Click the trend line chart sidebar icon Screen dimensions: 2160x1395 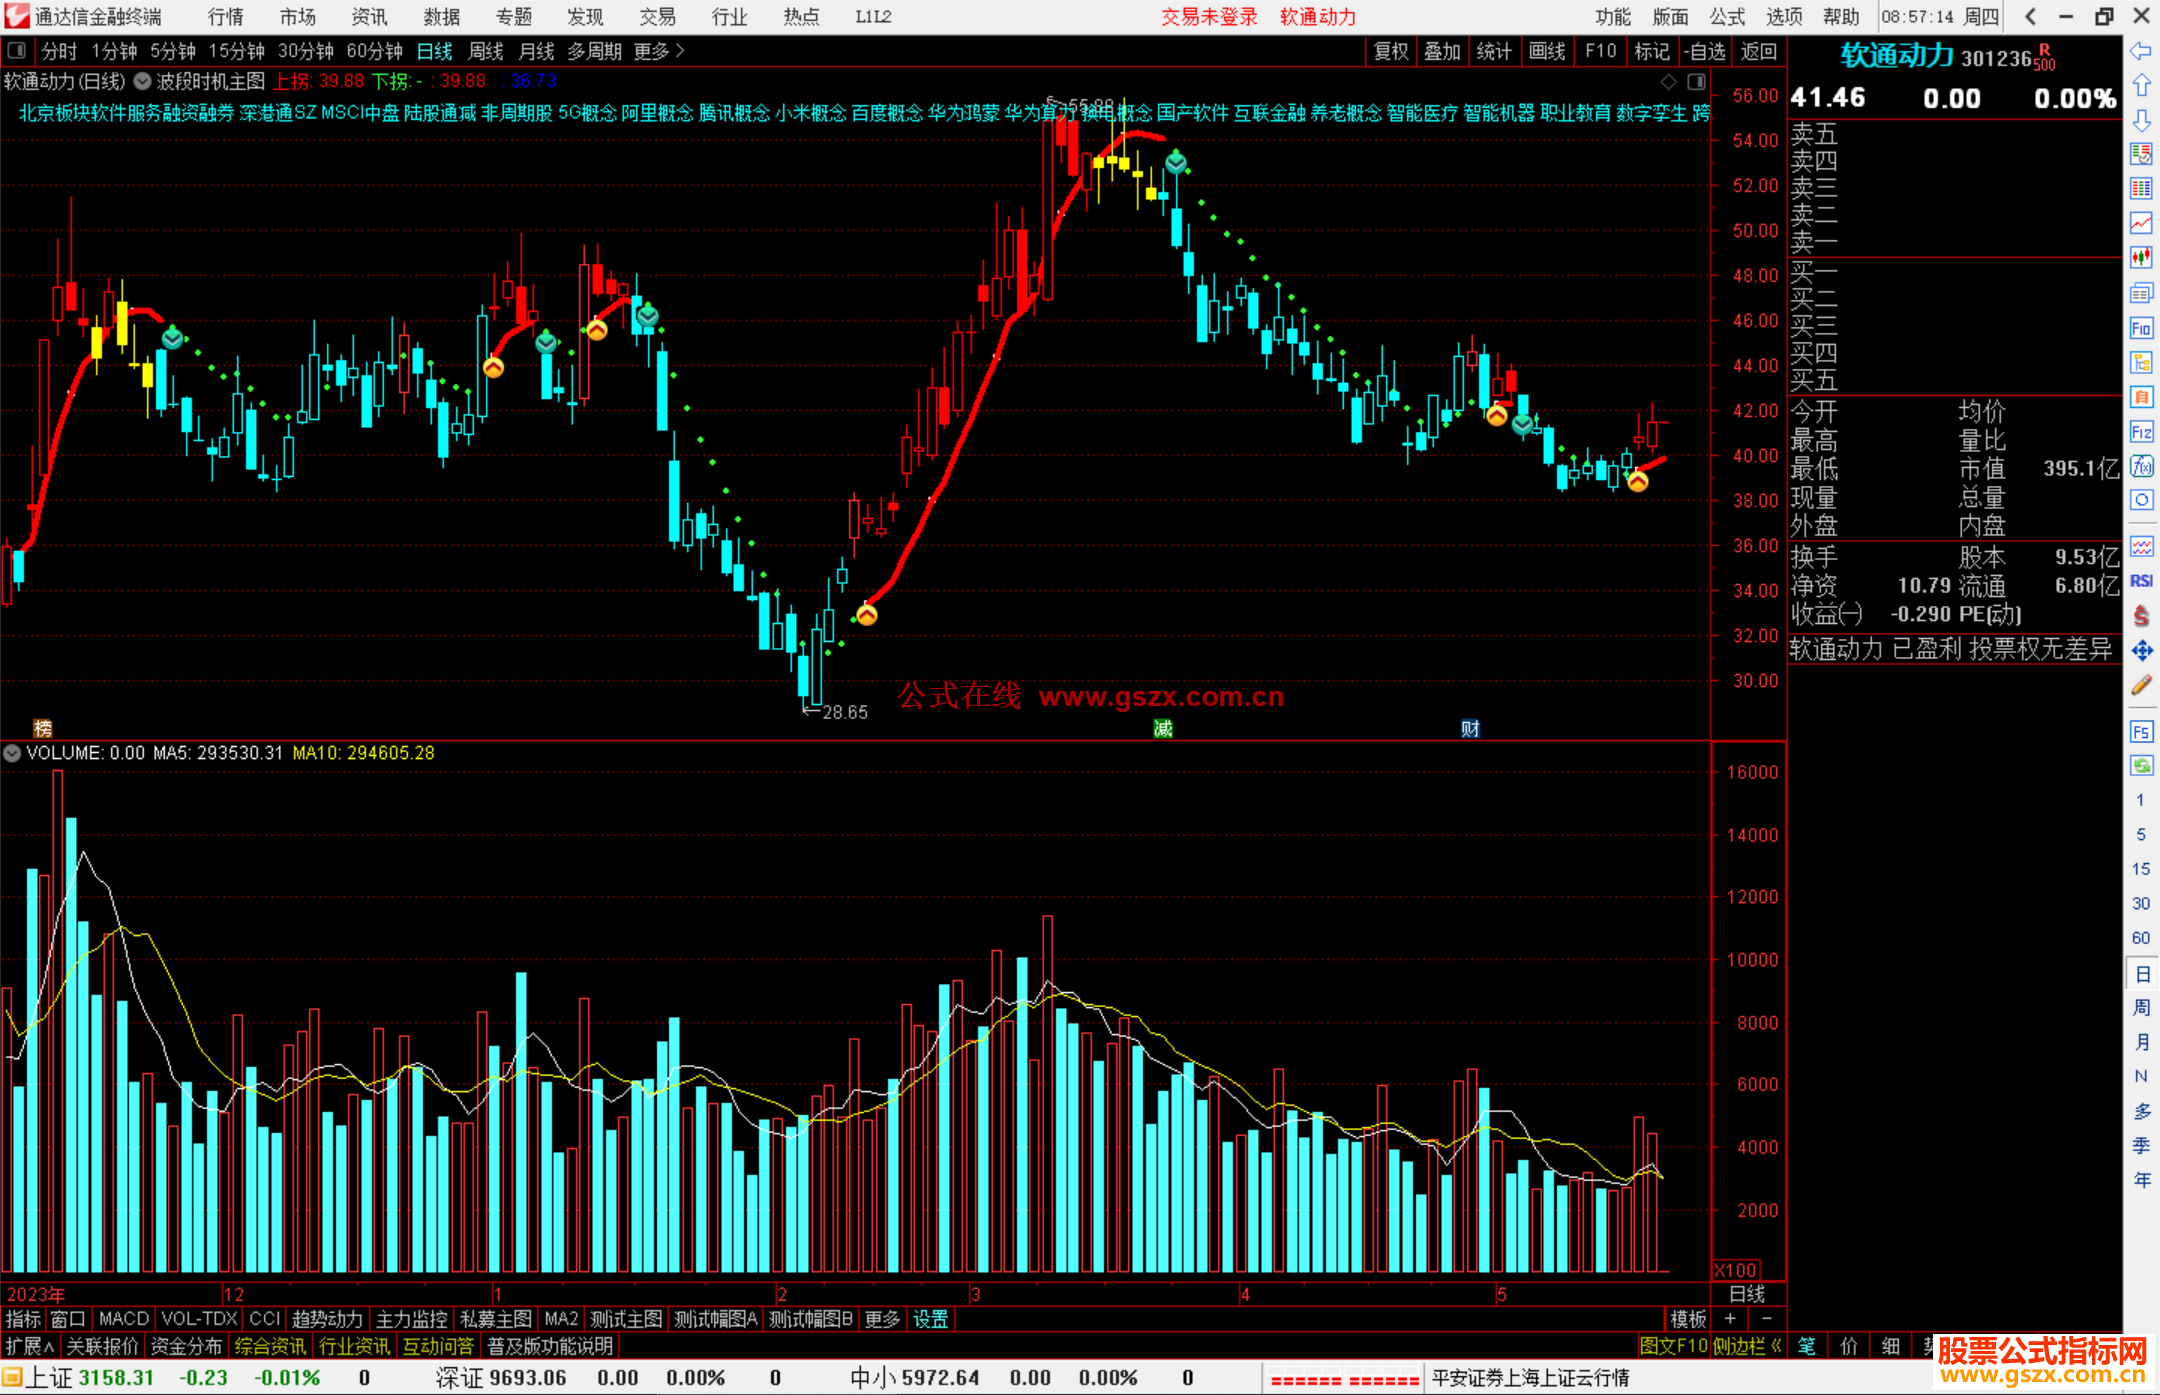2141,222
